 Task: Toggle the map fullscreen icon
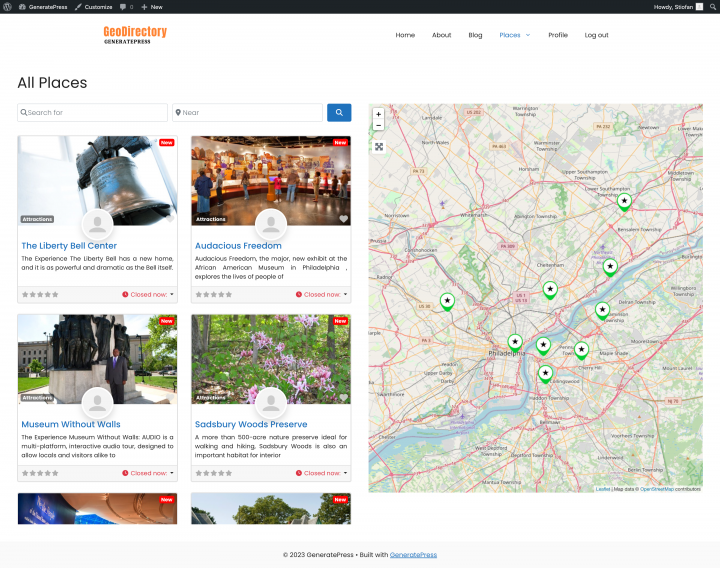379,147
